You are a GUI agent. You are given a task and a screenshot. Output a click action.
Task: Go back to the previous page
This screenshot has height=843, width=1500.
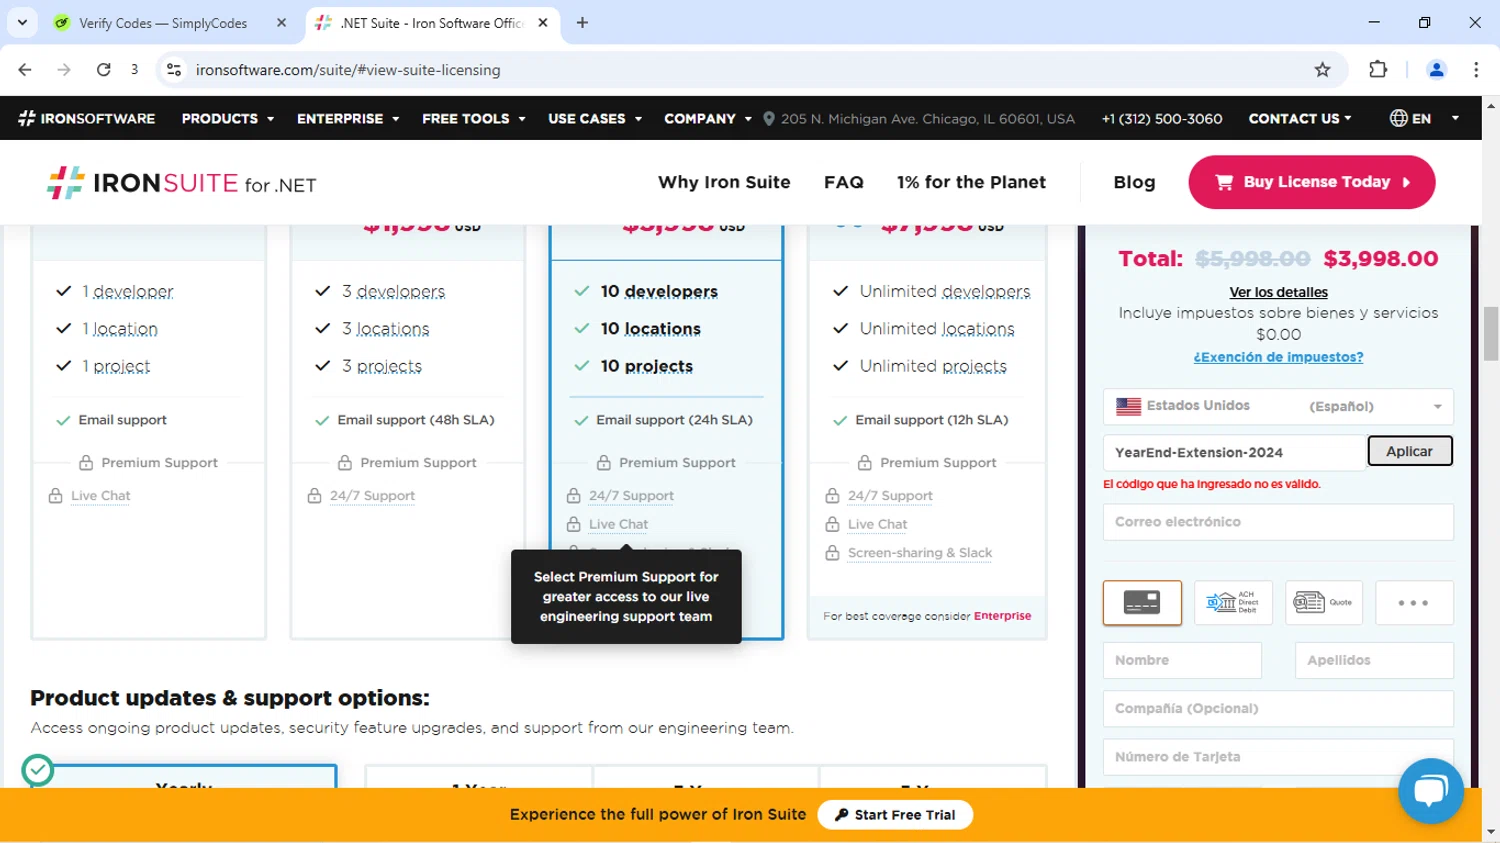[x=25, y=69]
